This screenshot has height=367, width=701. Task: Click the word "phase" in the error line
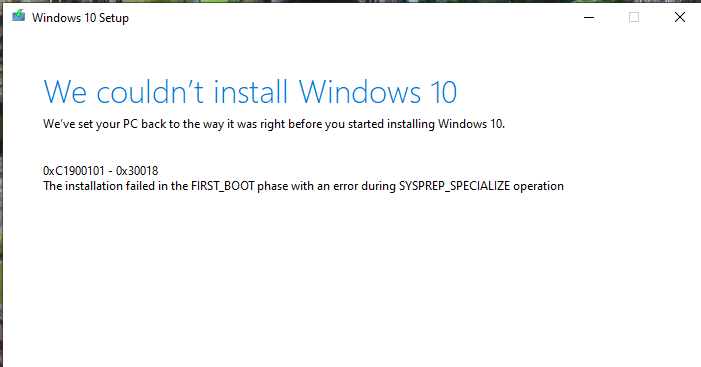tap(272, 186)
